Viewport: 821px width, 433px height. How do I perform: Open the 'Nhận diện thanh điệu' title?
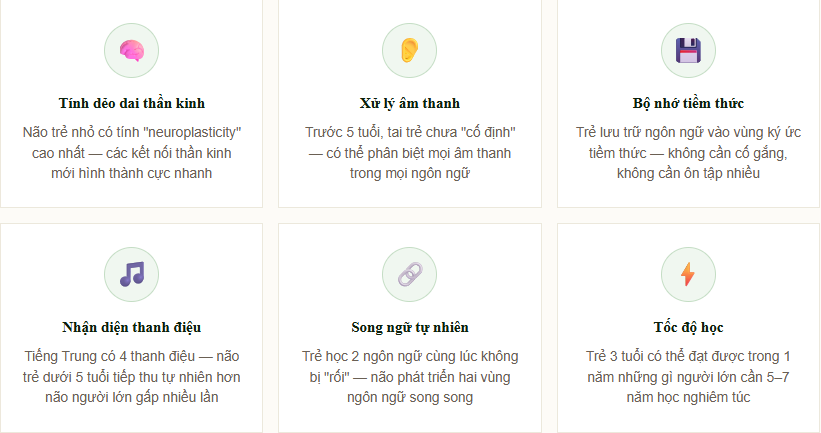click(131, 327)
